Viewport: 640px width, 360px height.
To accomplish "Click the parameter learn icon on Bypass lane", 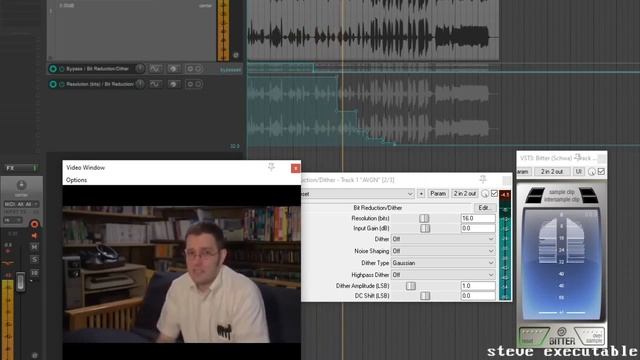I will [x=174, y=69].
